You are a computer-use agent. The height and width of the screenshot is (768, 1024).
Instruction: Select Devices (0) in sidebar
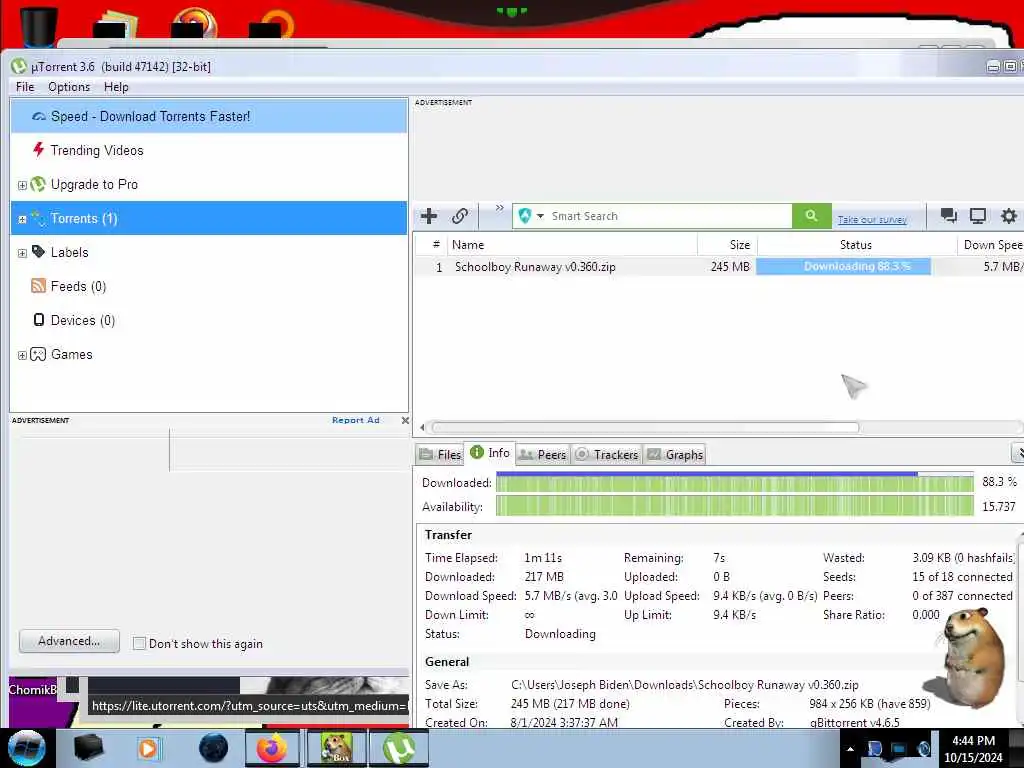209,320
